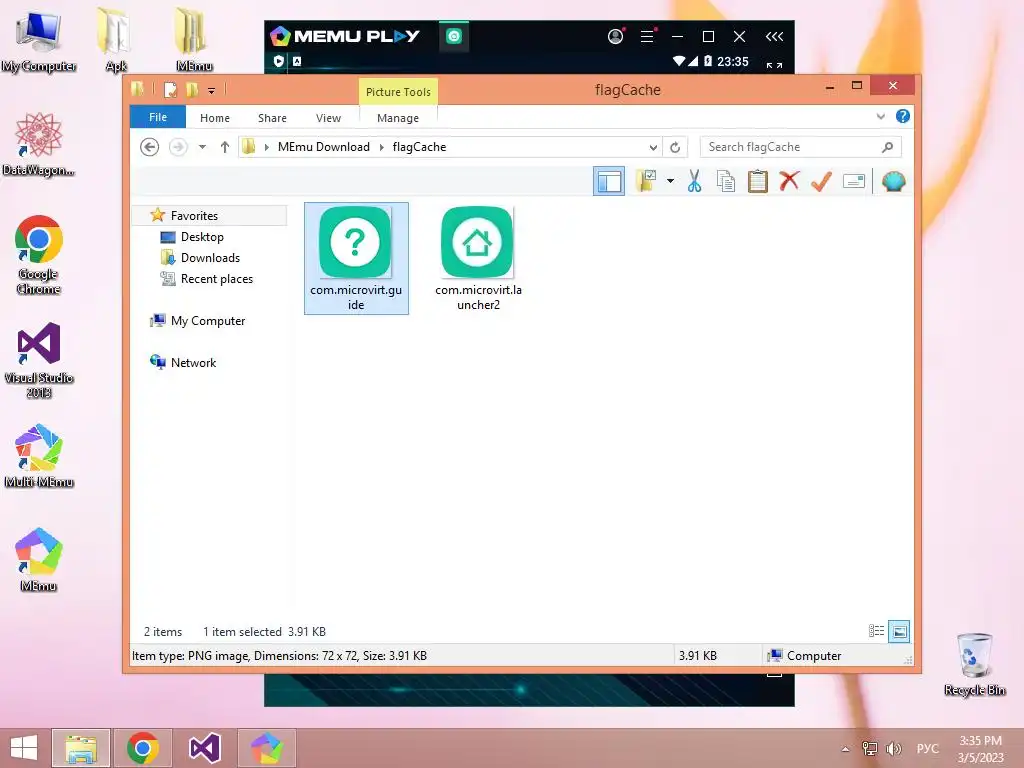
Task: Collapse MEmu Play sidebar with triple chevron
Action: (775, 37)
